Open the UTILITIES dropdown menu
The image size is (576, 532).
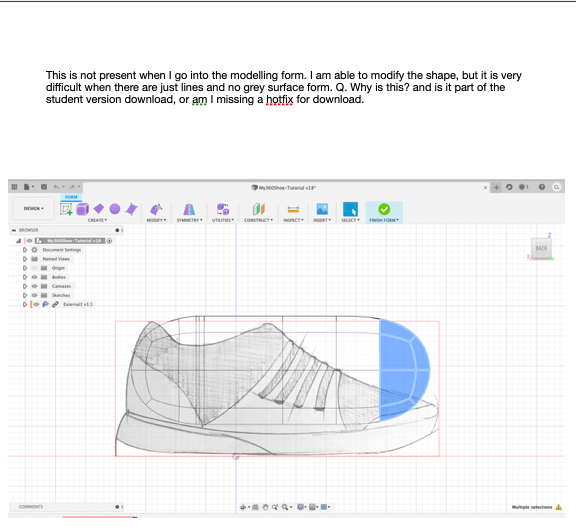coord(223,220)
